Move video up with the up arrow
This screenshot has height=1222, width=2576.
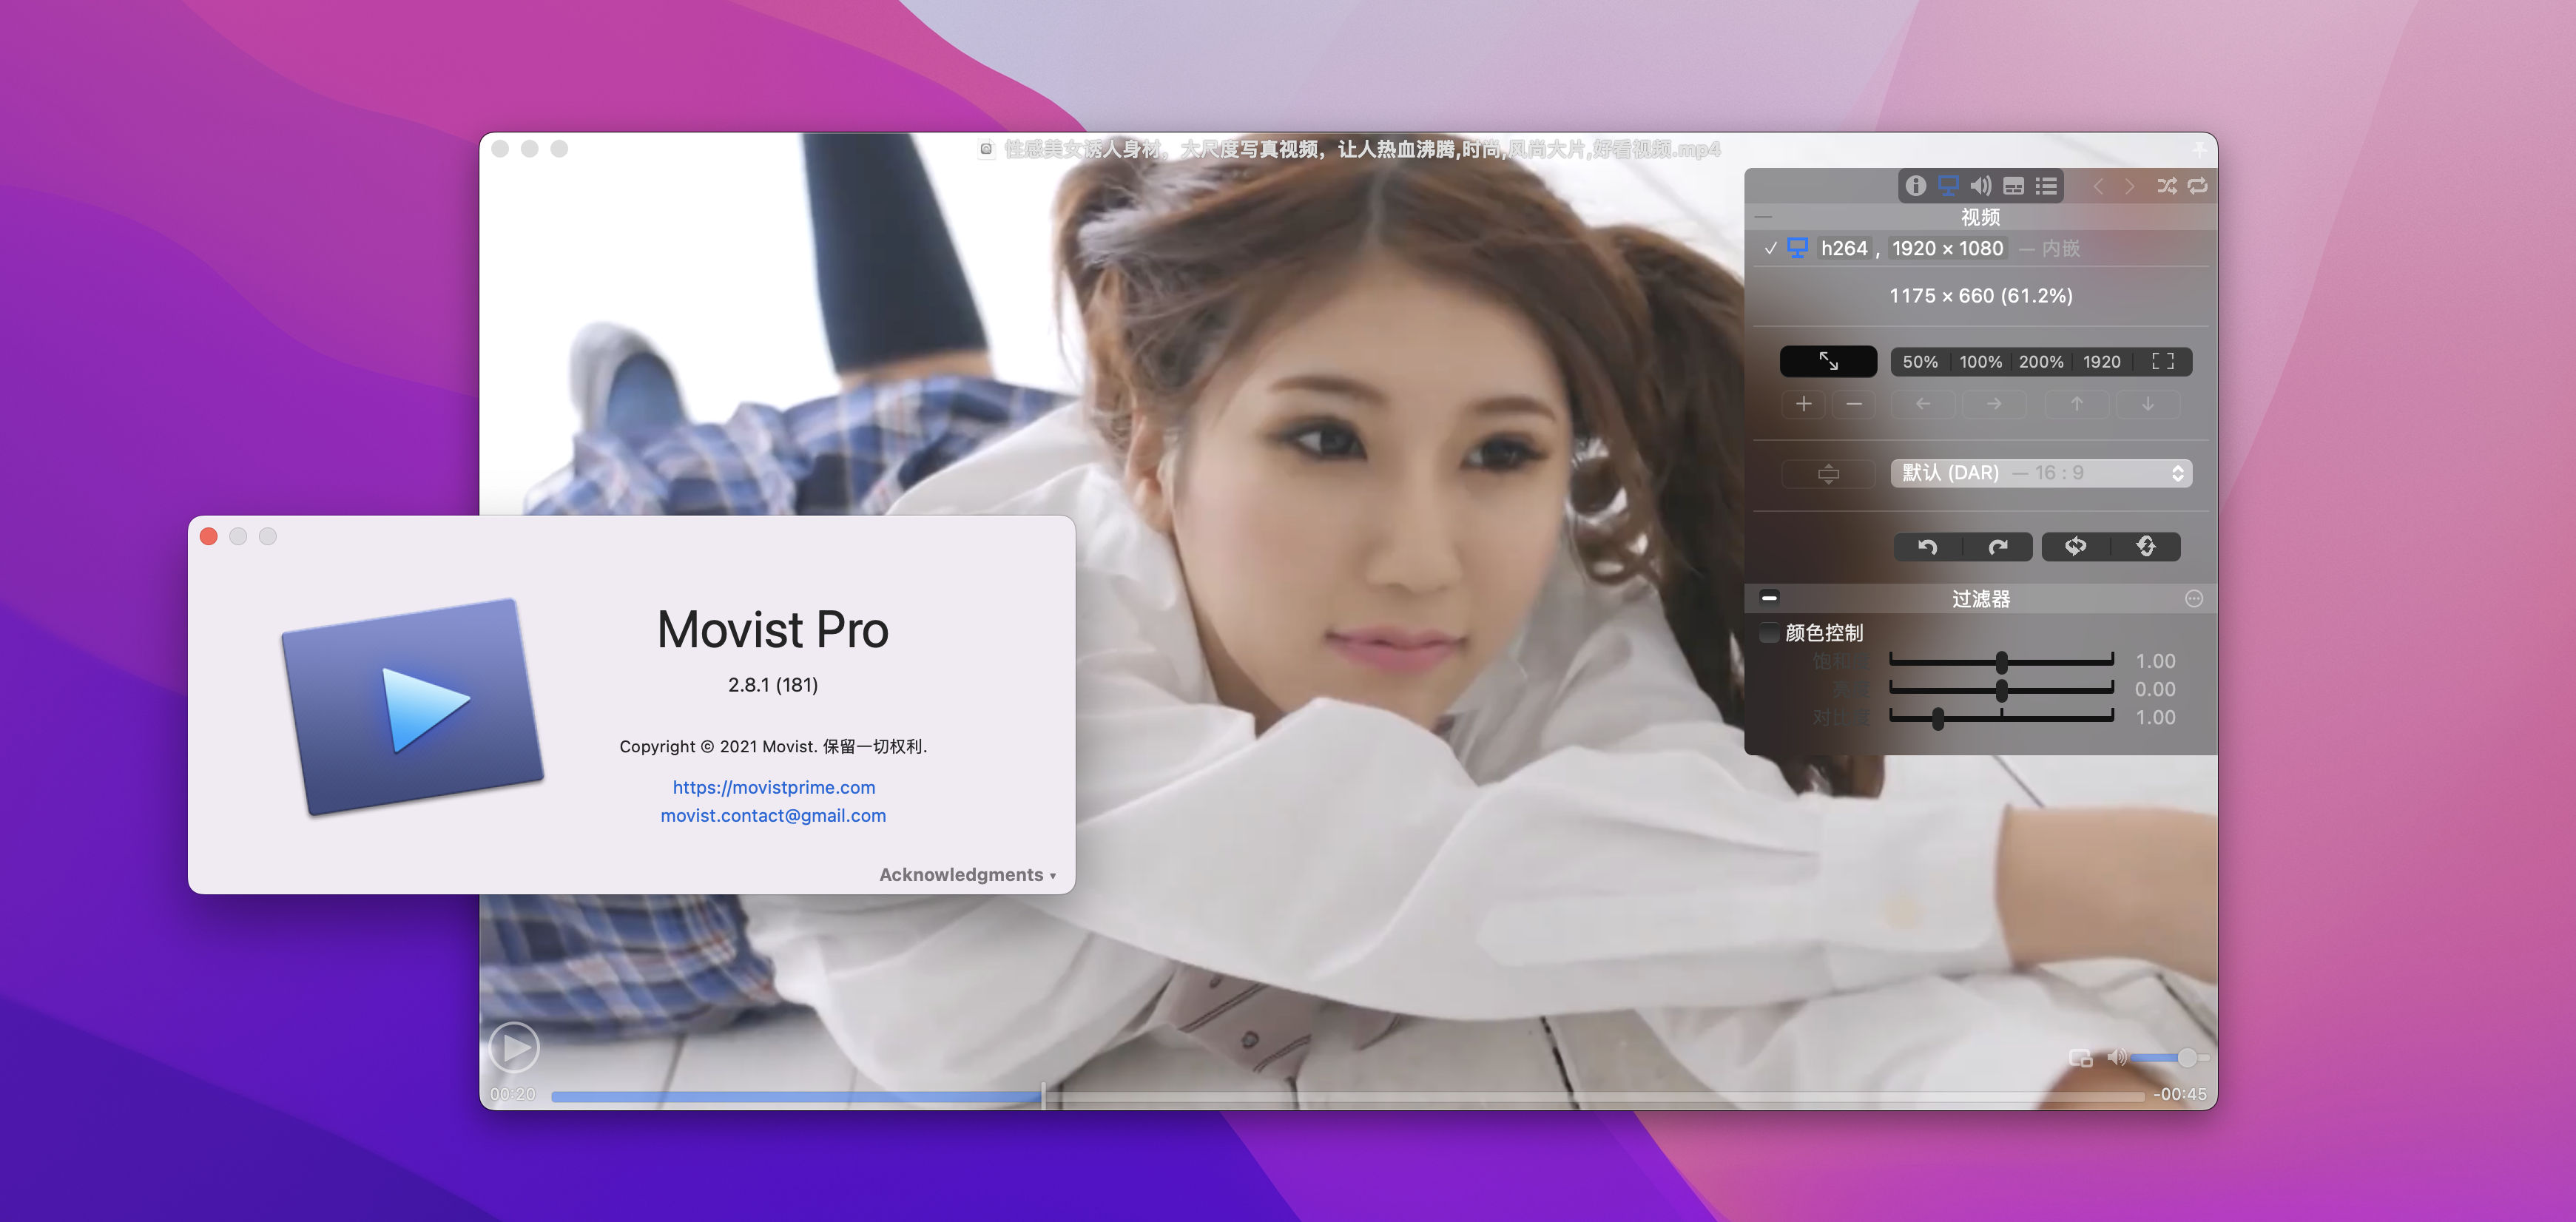(2077, 404)
